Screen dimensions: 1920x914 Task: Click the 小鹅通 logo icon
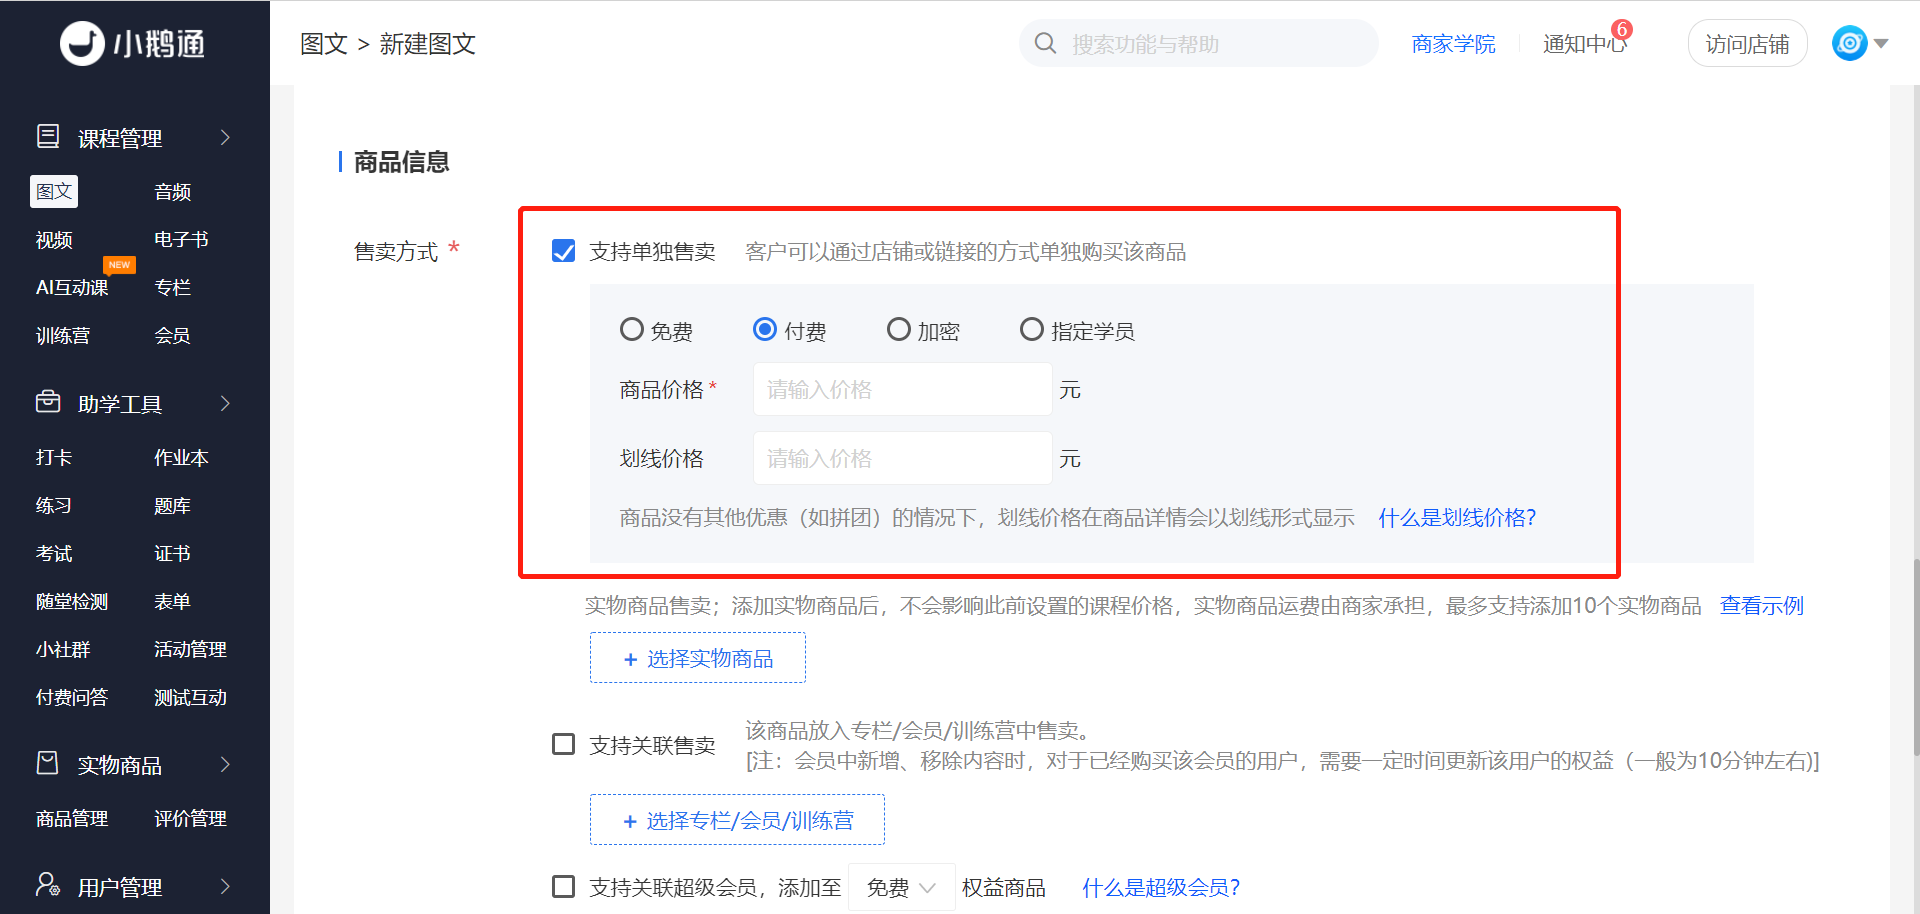[x=82, y=43]
